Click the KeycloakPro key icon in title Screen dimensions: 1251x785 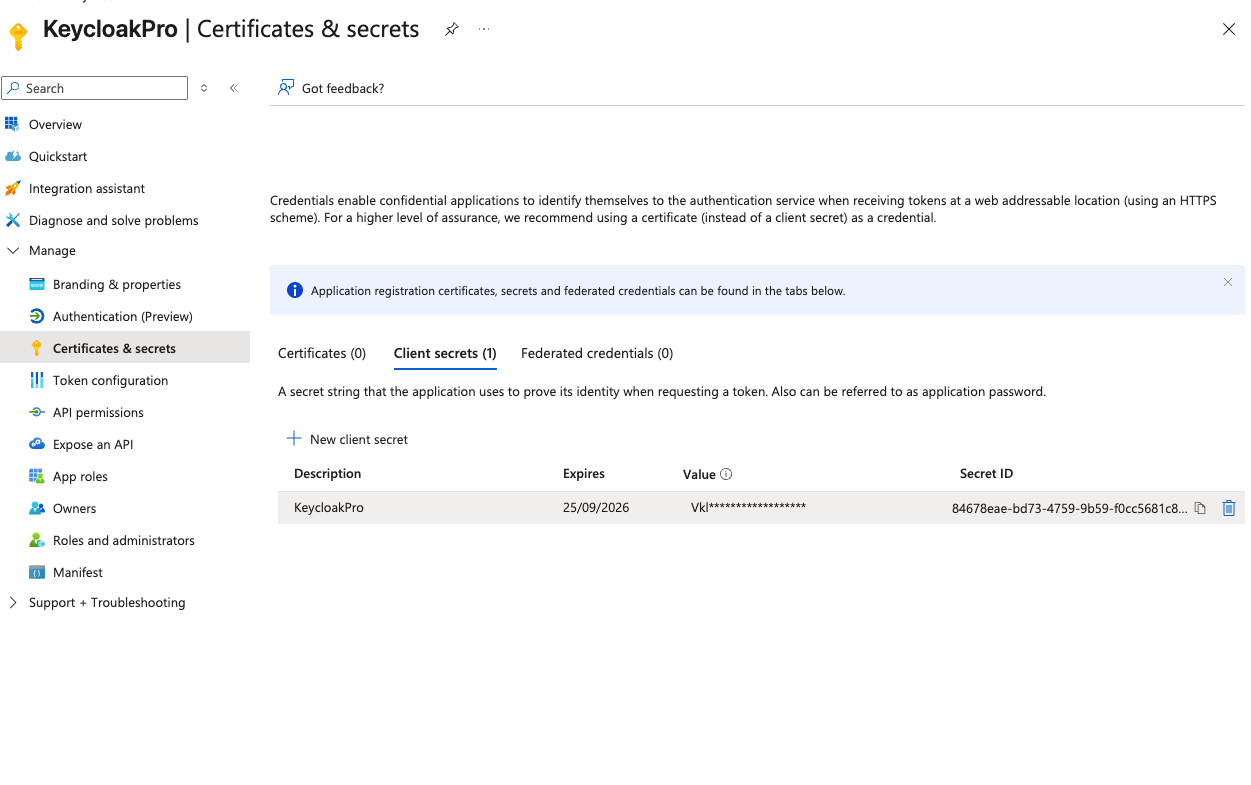point(18,35)
